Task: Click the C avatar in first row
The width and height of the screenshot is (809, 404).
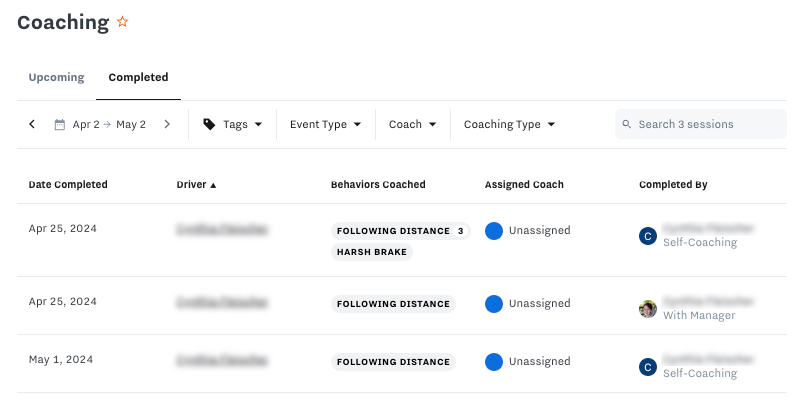Action: tap(648, 236)
